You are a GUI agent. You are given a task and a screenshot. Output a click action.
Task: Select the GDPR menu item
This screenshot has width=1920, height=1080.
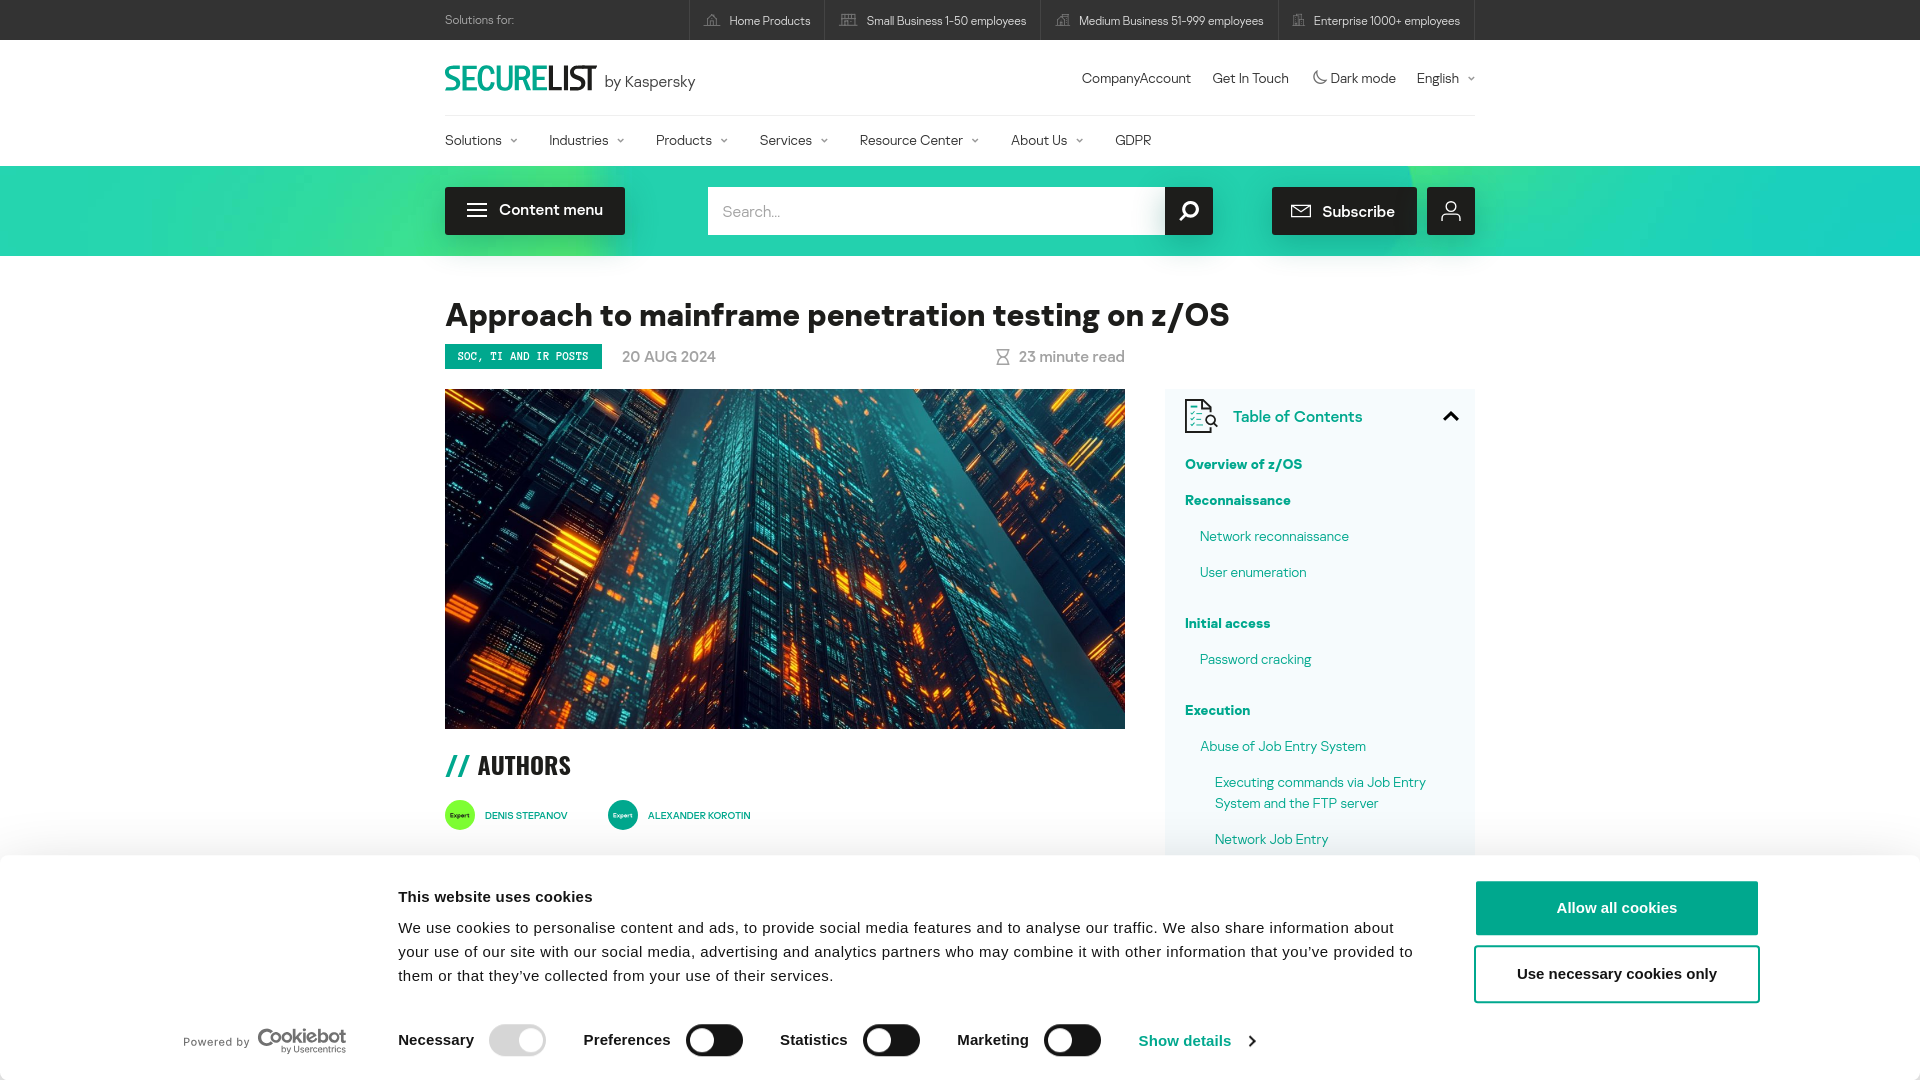tap(1131, 140)
